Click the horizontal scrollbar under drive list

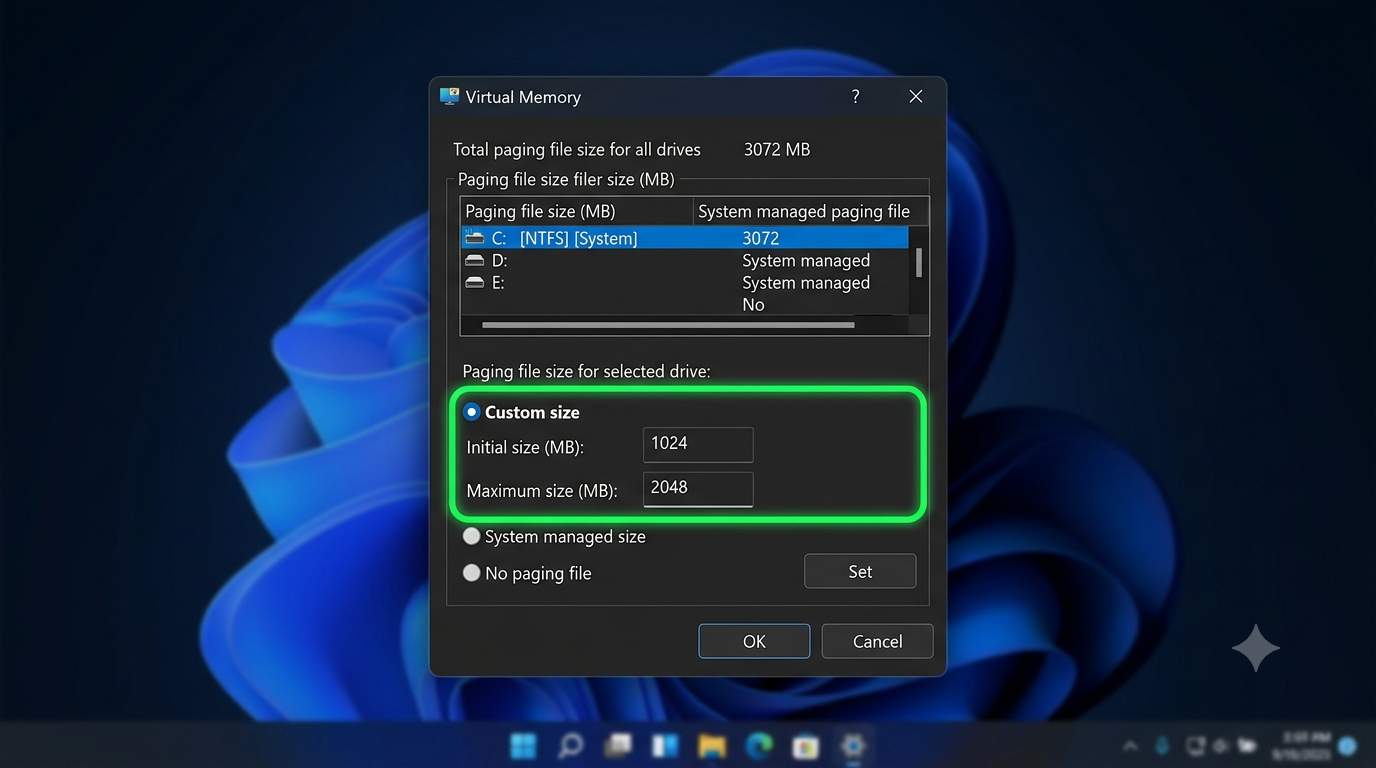[x=668, y=325]
